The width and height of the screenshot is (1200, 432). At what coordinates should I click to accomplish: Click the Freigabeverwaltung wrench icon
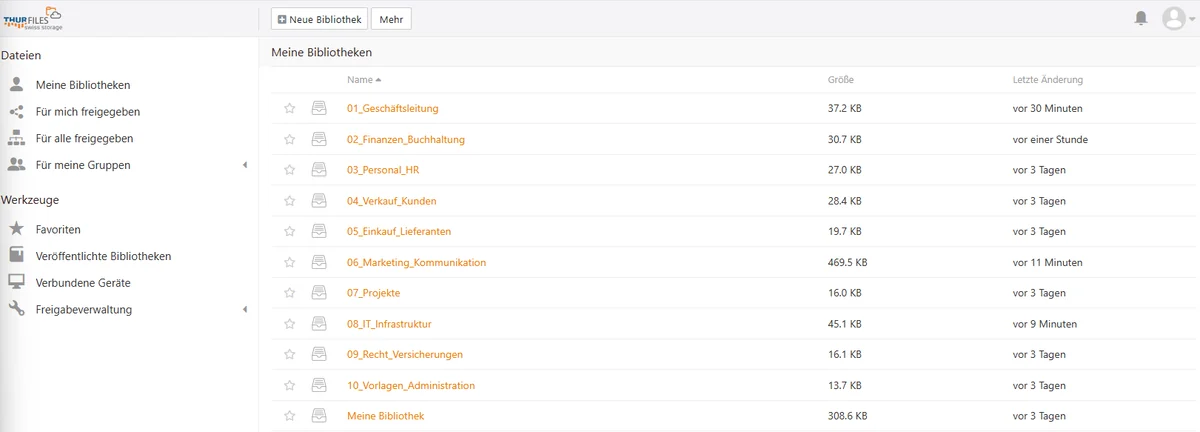click(x=16, y=310)
